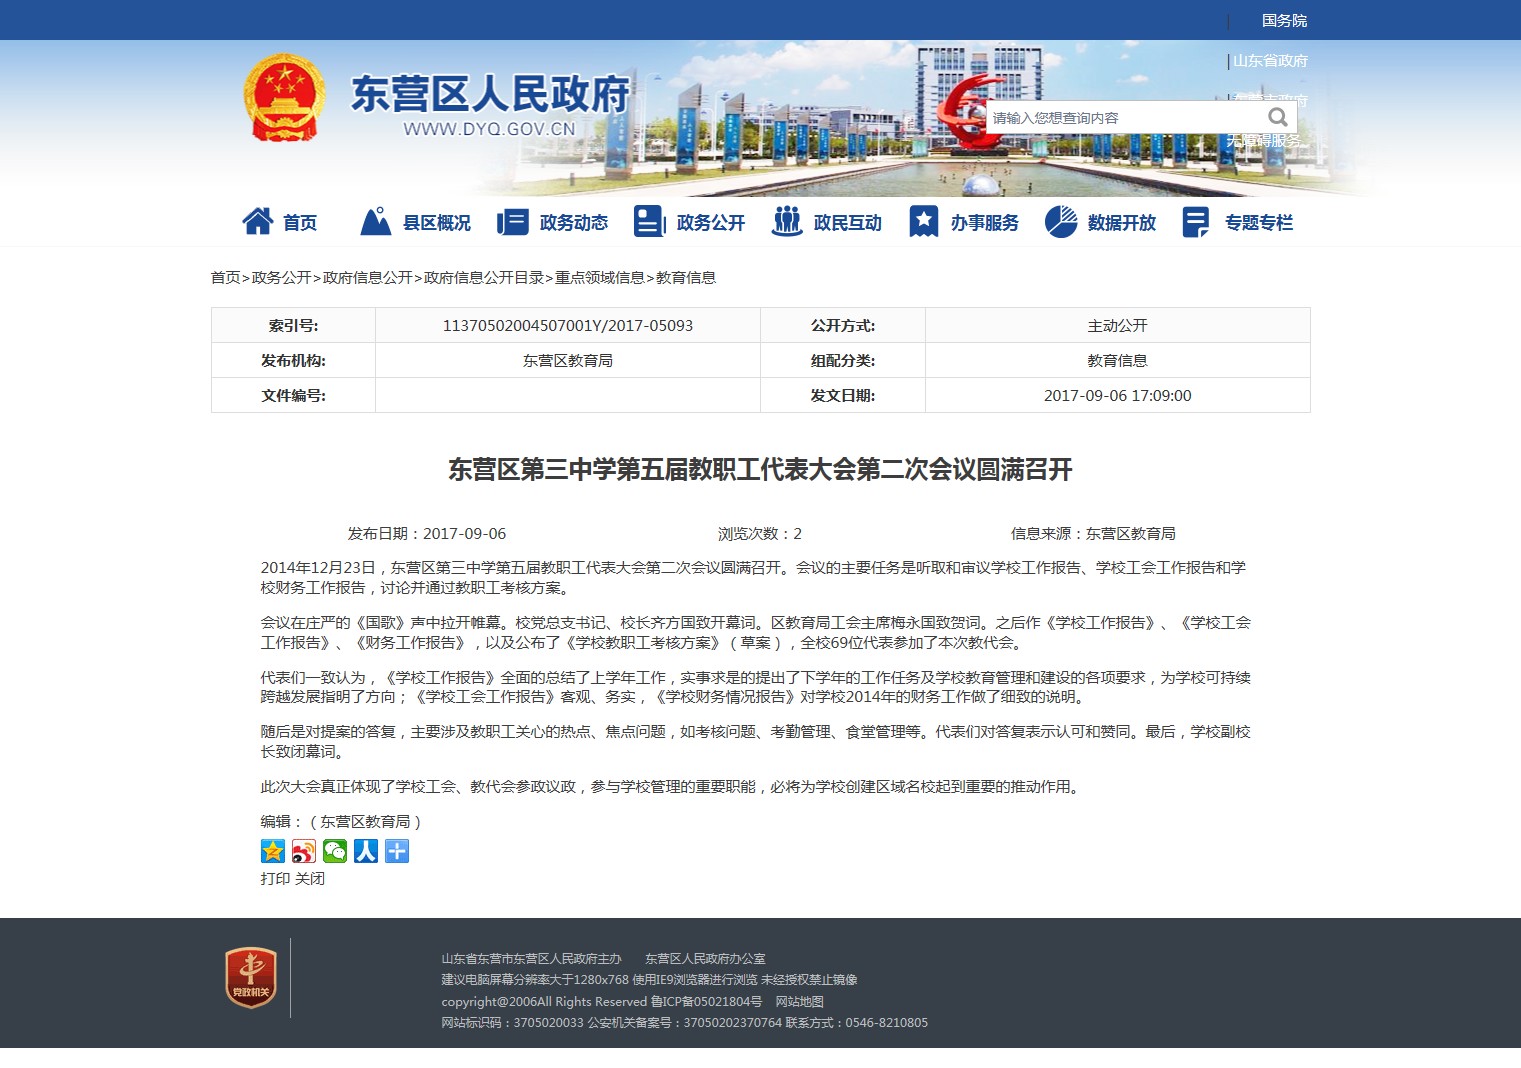Click 教育信息 in the breadcrumb
This screenshot has height=1068, width=1521.
[686, 278]
